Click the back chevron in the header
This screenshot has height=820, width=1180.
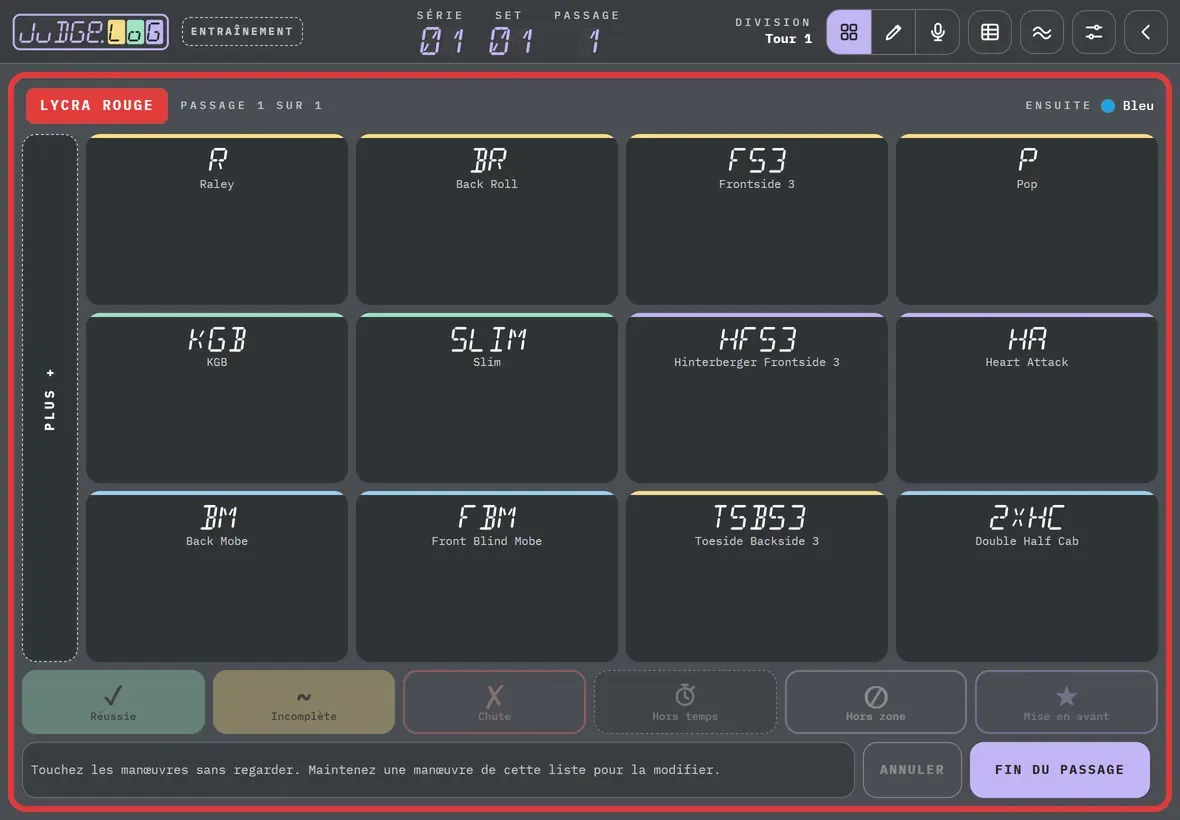(x=1145, y=32)
